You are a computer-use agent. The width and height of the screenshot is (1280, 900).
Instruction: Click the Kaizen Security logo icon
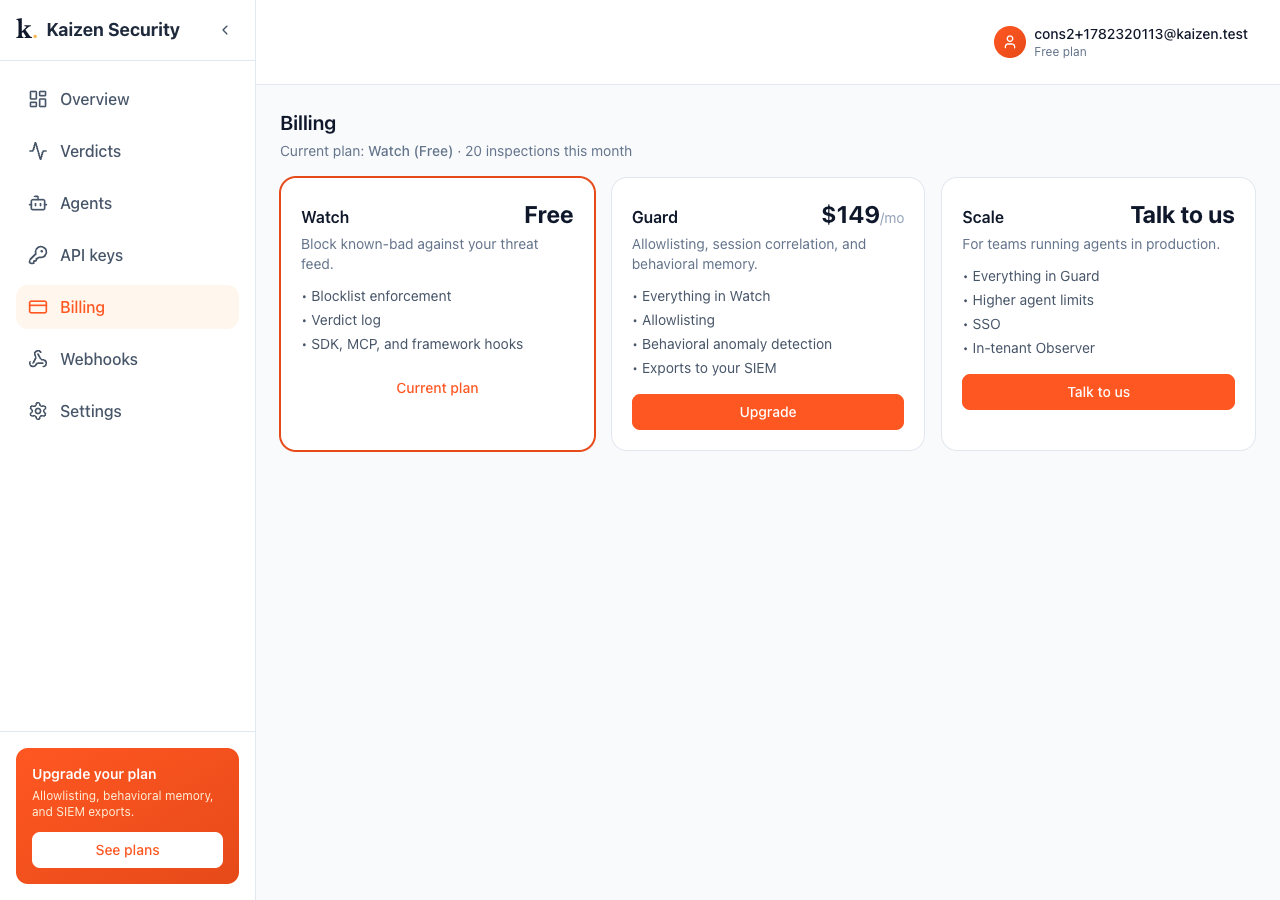(26, 30)
